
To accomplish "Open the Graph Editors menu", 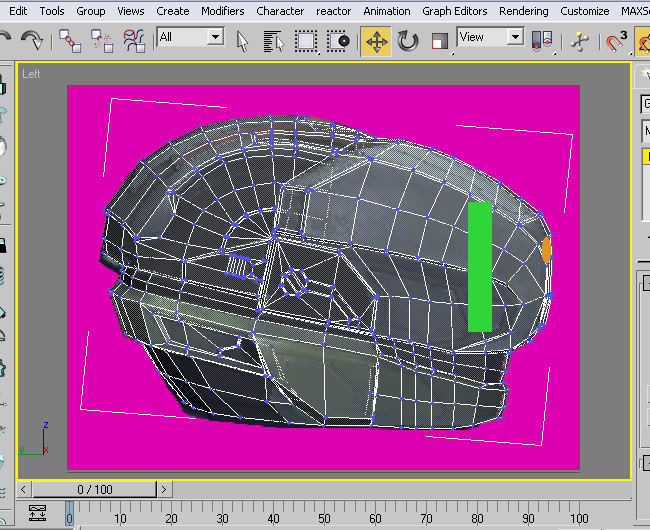I will pos(454,11).
